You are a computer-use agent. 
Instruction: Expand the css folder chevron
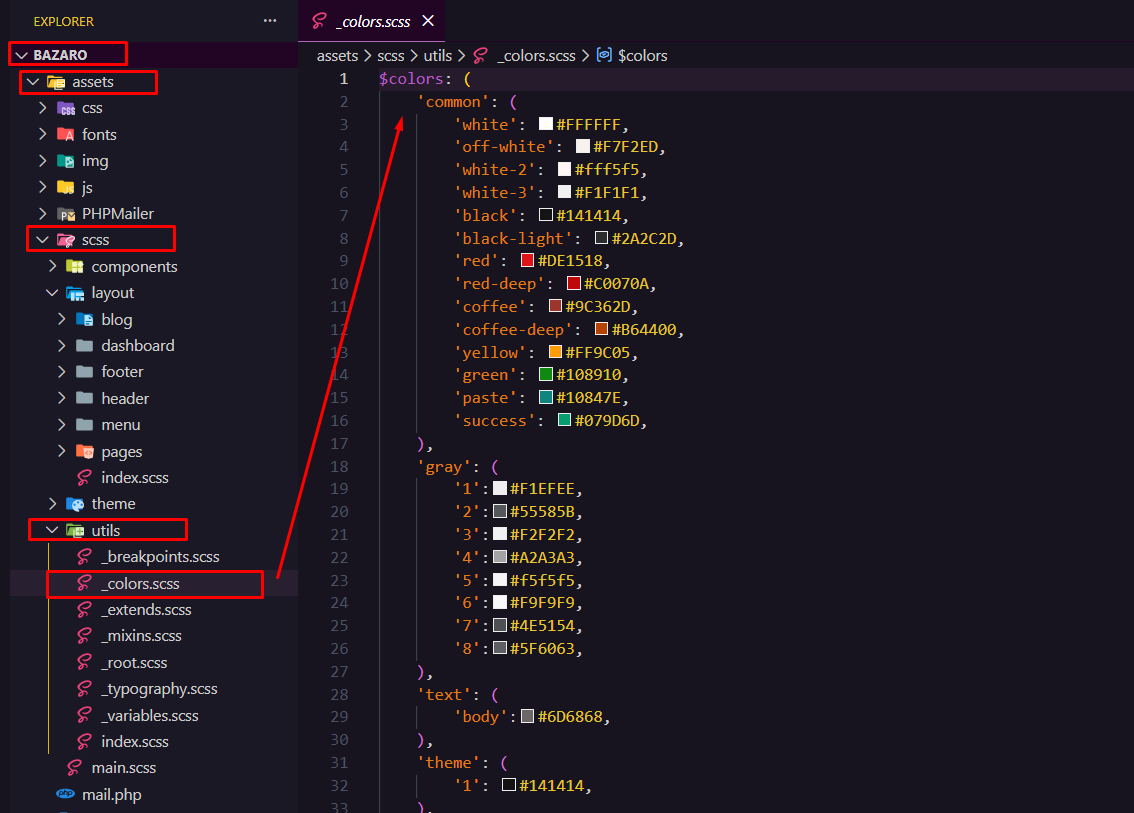(42, 108)
